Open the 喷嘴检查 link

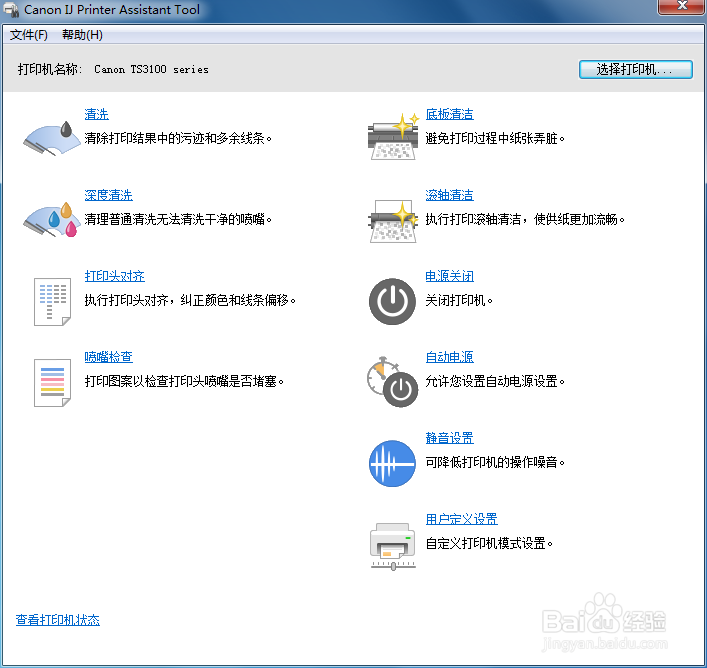click(x=109, y=357)
